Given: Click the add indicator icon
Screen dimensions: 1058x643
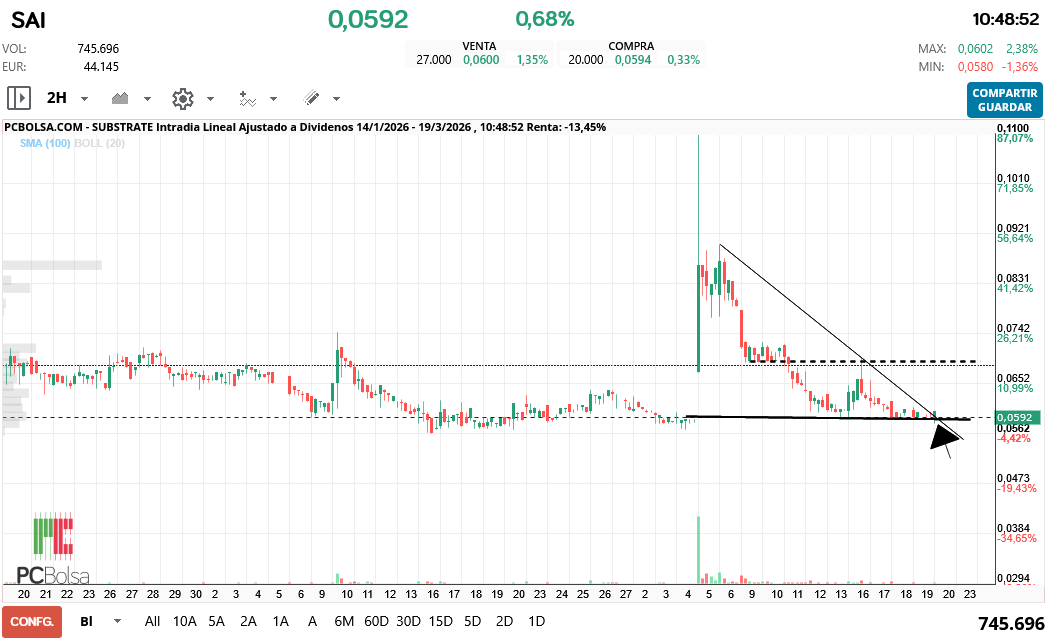Looking at the screenshot, I should tap(249, 98).
